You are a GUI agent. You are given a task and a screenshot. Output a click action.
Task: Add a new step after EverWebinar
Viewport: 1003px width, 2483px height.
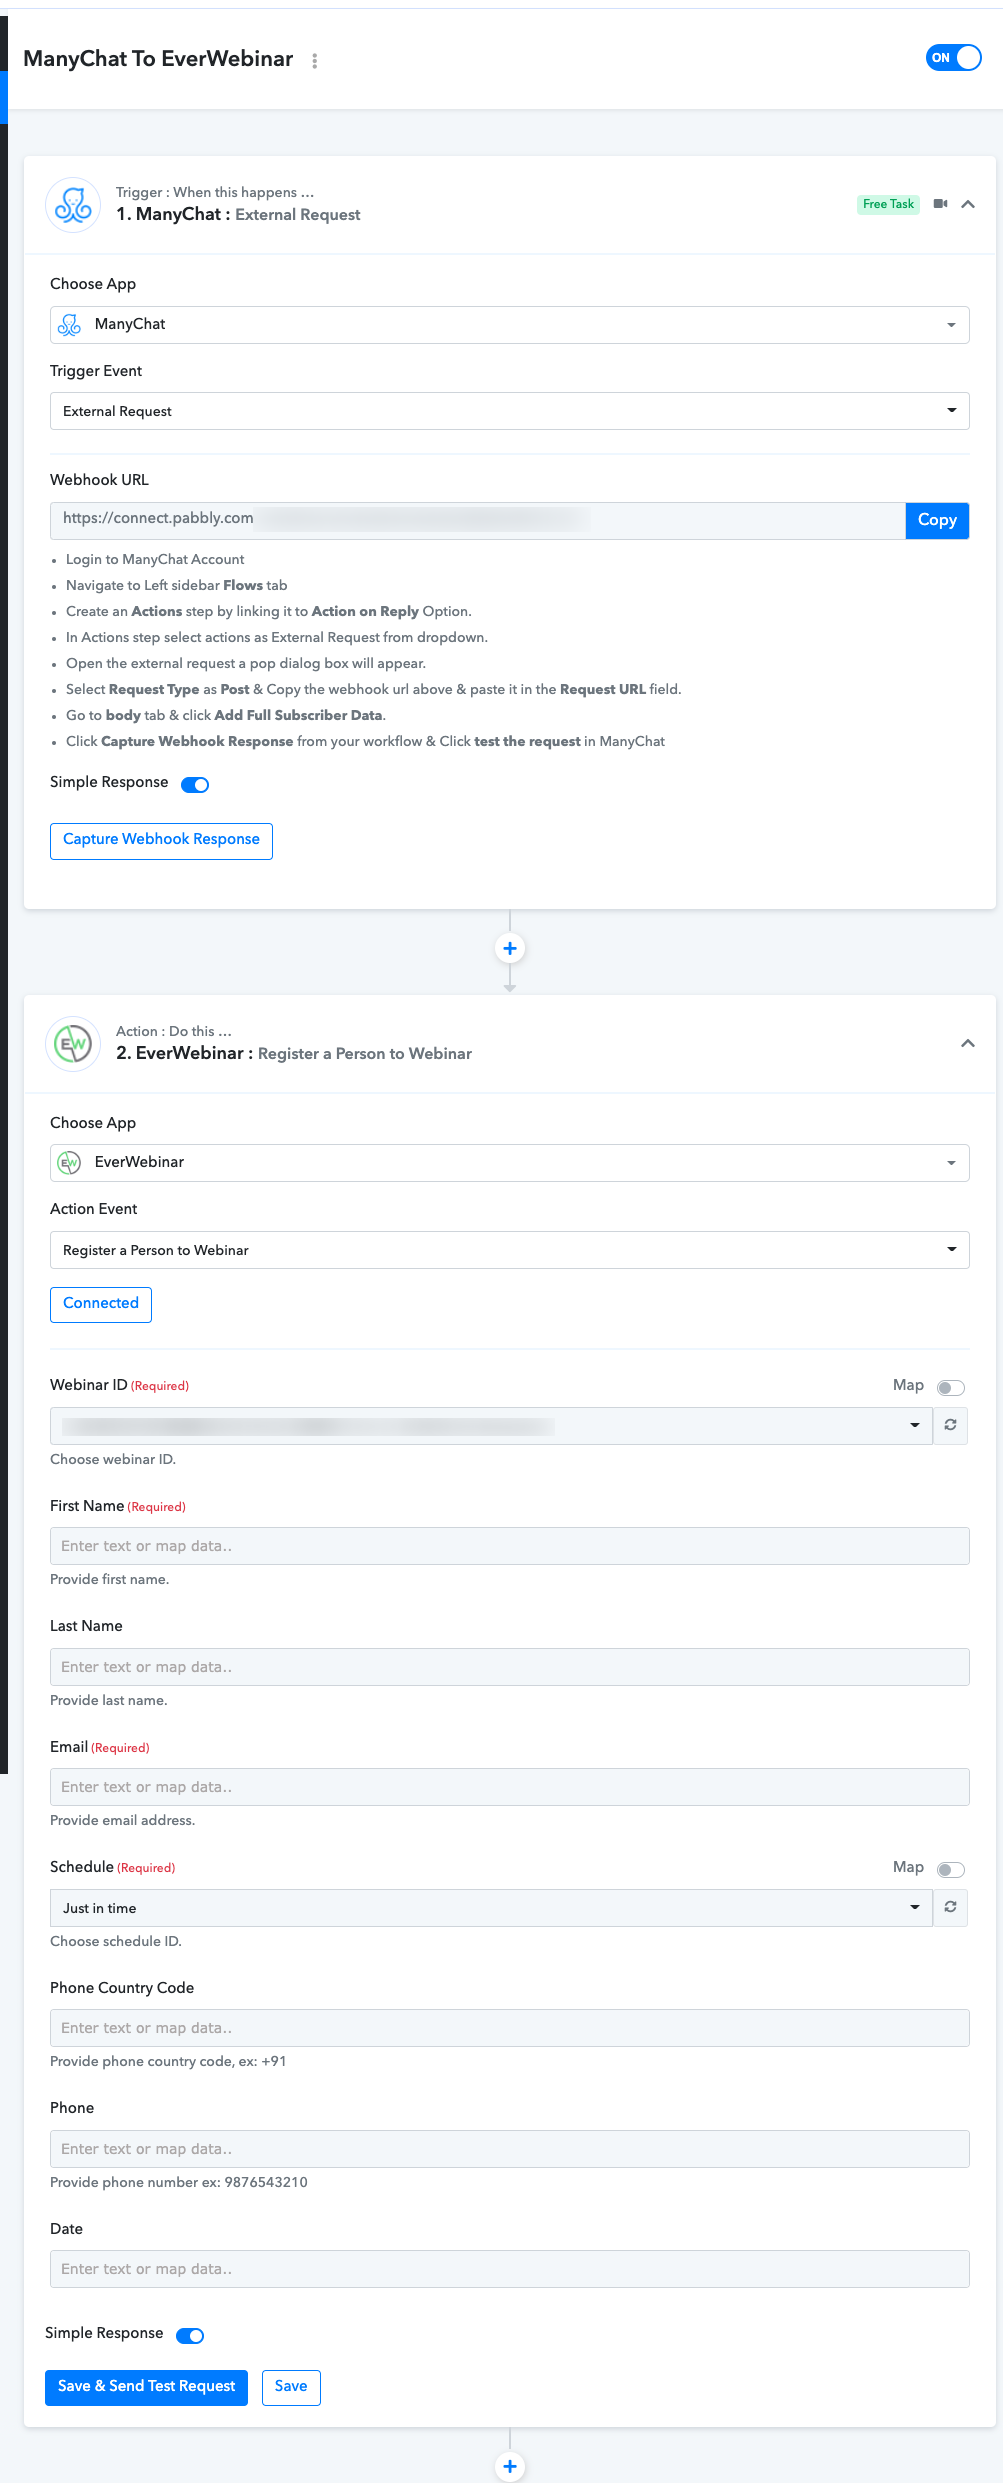click(x=510, y=2466)
